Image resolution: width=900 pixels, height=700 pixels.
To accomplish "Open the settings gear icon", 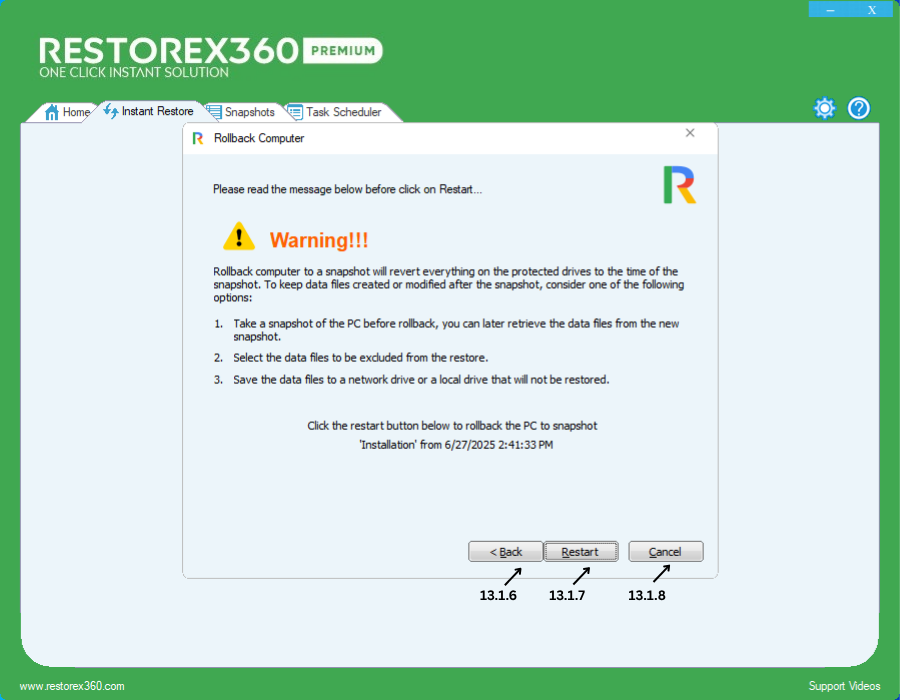I will point(824,109).
